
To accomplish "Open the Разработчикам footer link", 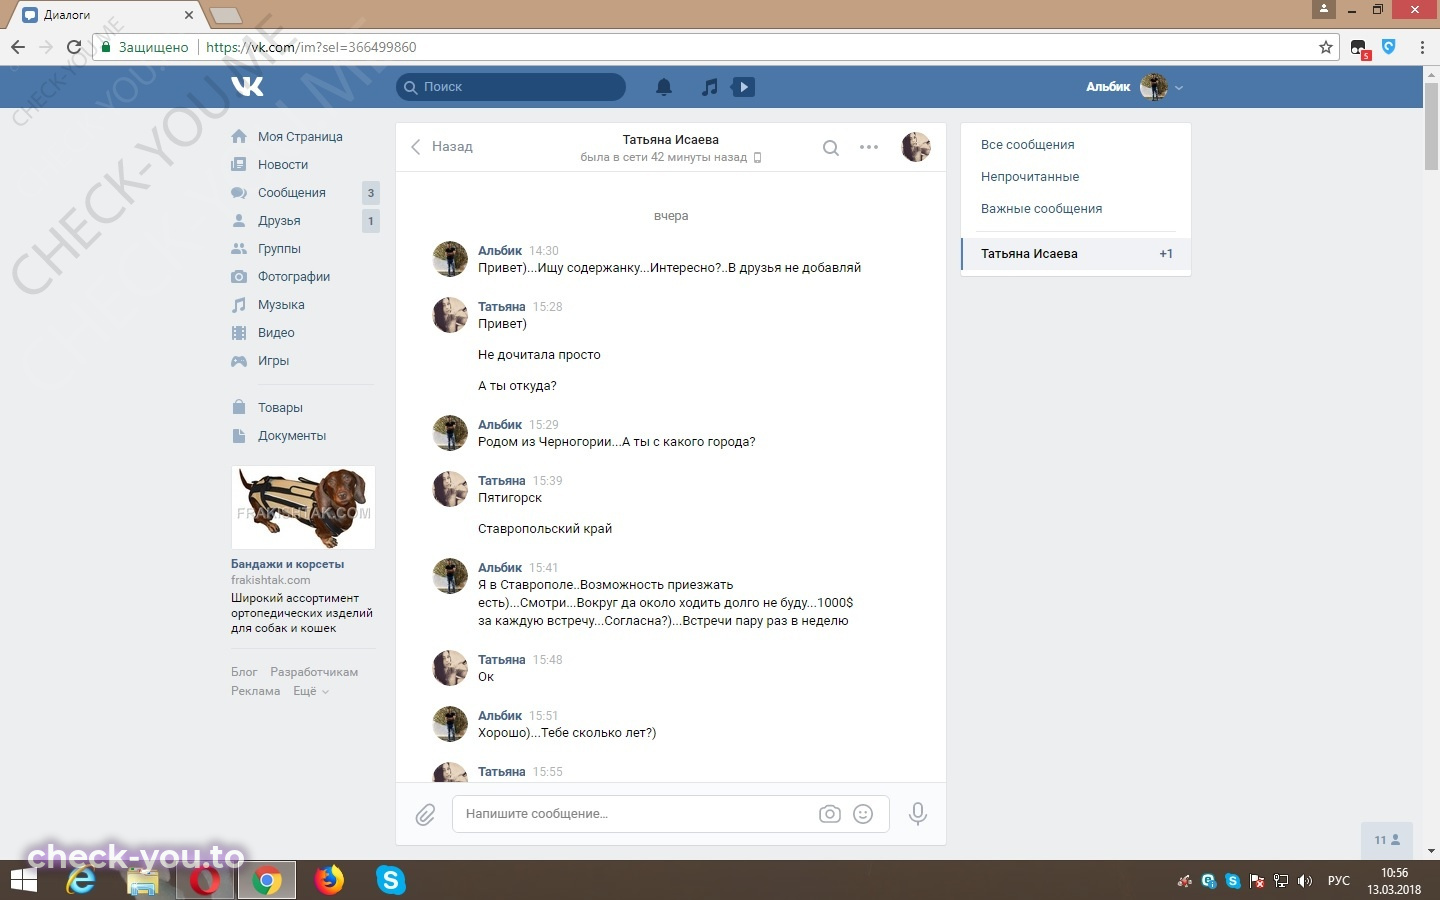I will (x=314, y=672).
